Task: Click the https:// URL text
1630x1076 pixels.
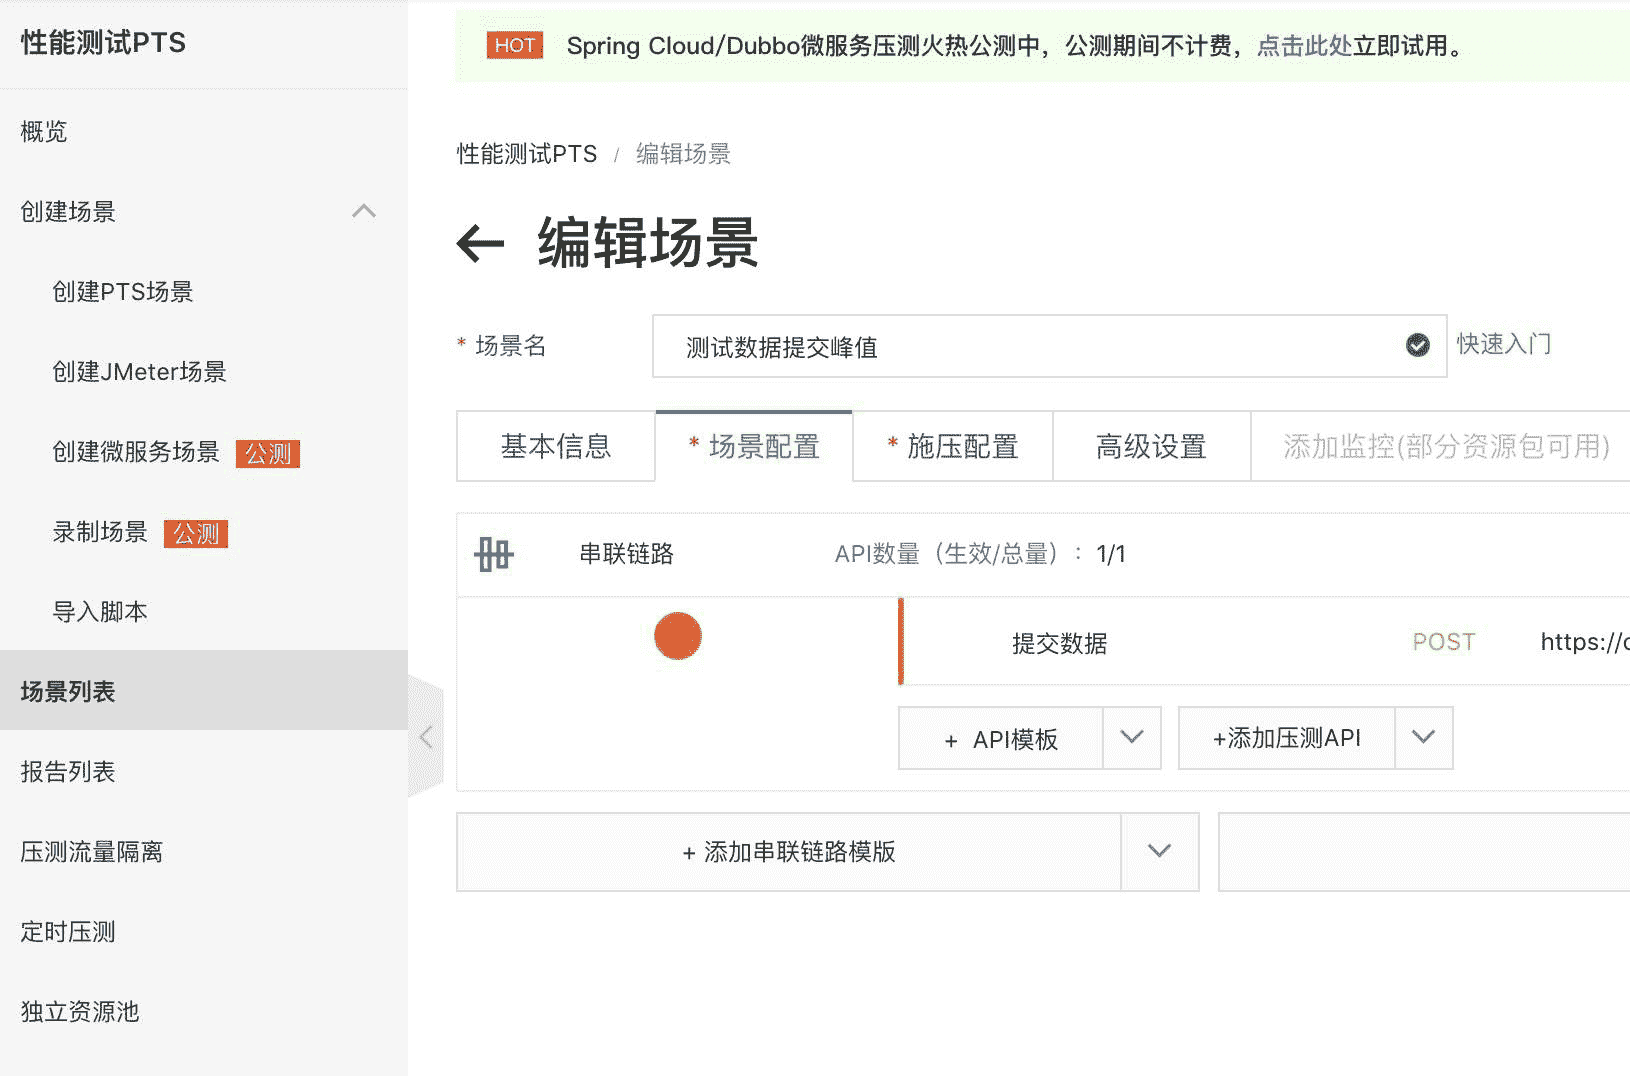Action: 1585,642
